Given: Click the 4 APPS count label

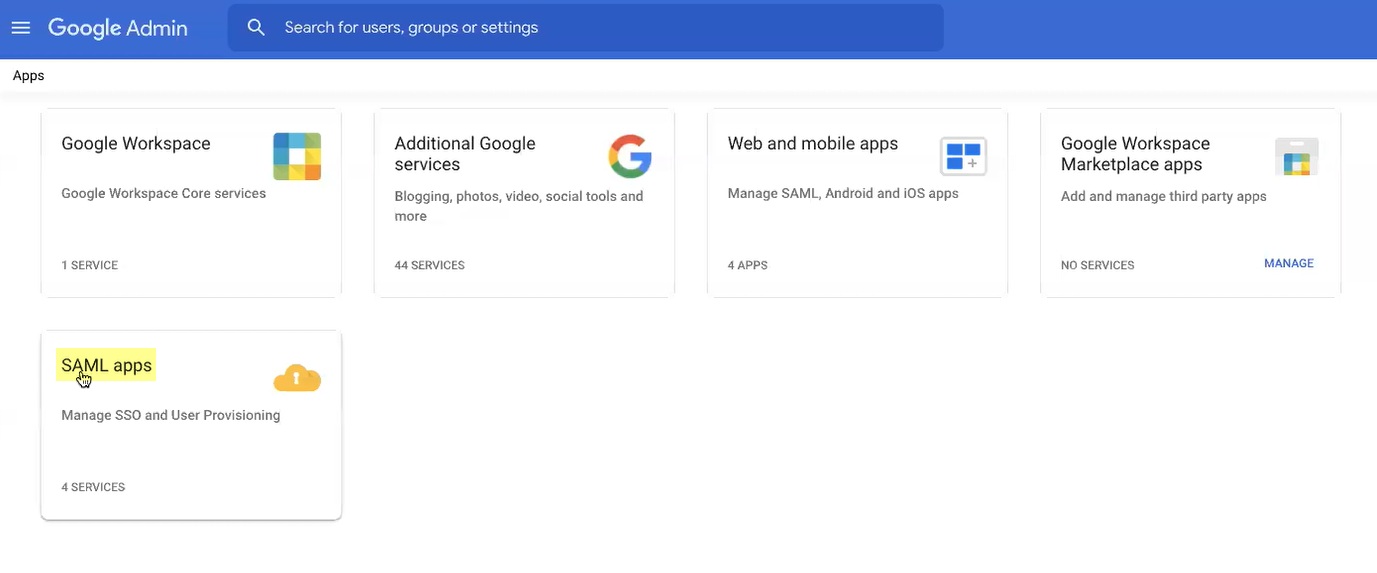Looking at the screenshot, I should (x=747, y=266).
